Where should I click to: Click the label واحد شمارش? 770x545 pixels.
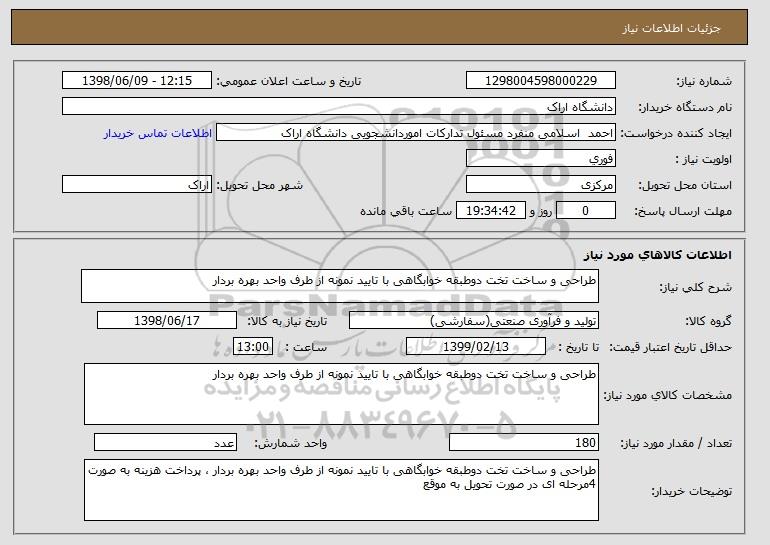click(290, 443)
